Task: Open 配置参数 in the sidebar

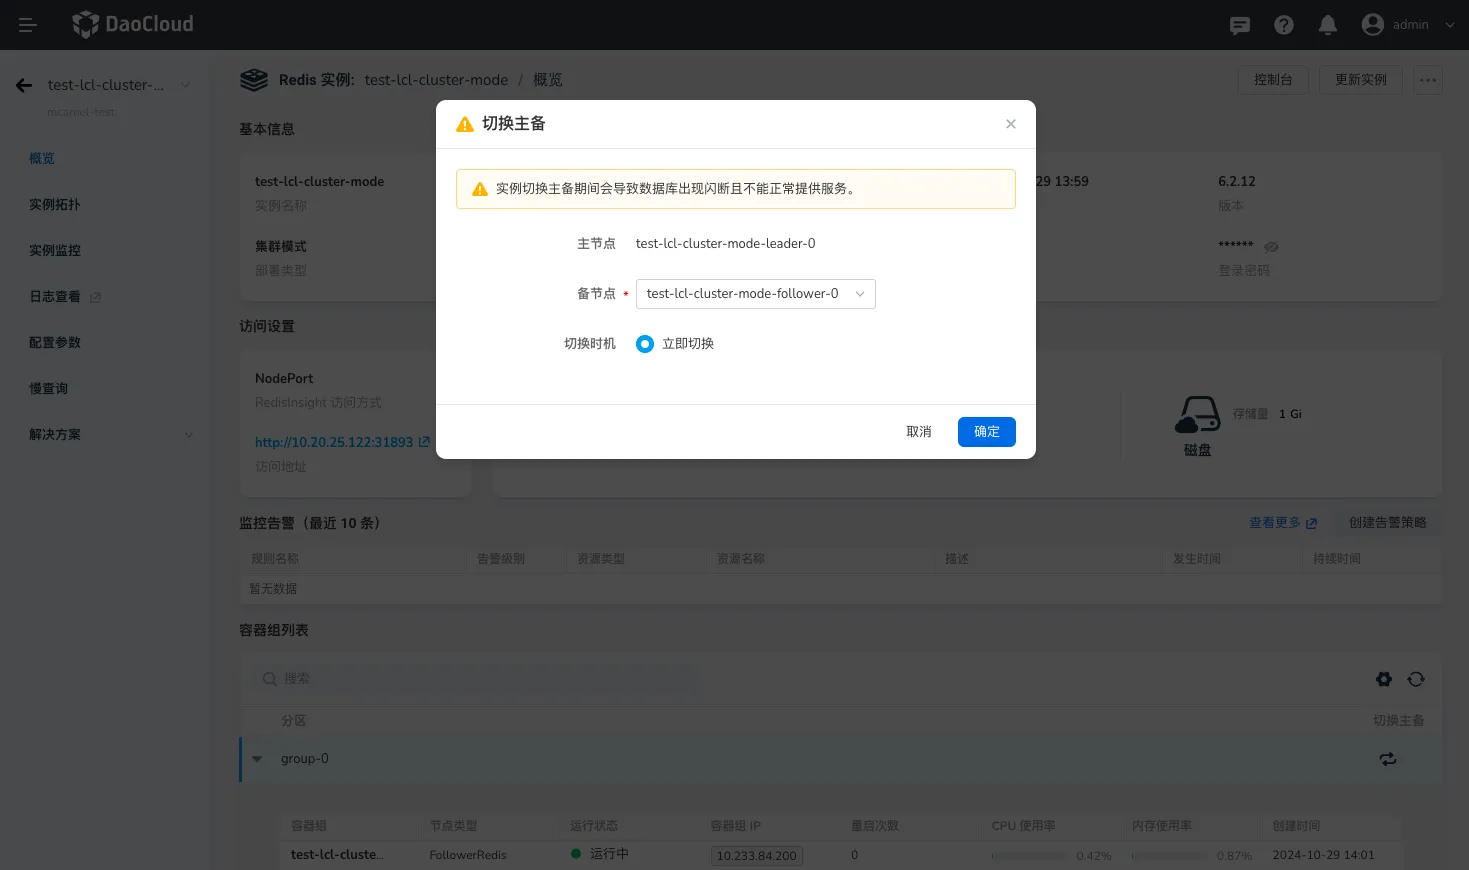Action: pyautogui.click(x=55, y=343)
